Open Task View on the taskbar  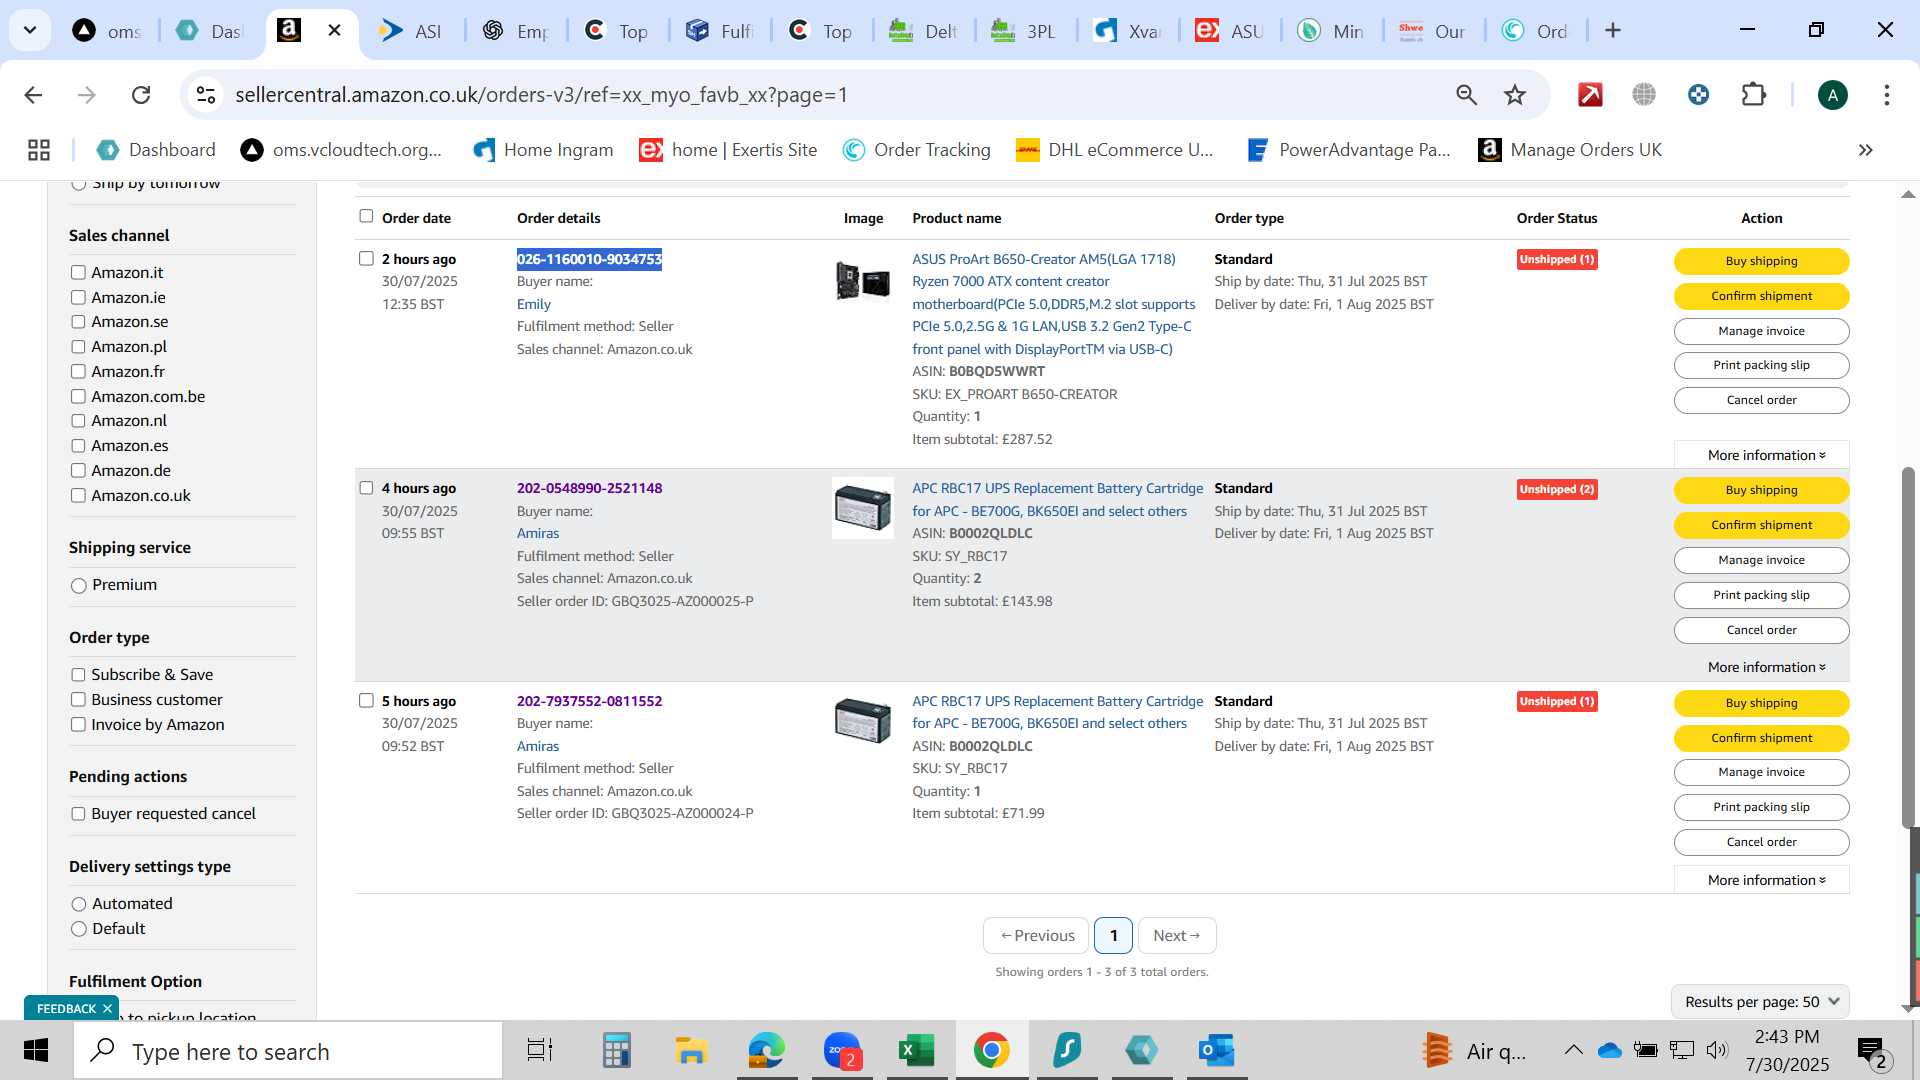[x=540, y=1051]
